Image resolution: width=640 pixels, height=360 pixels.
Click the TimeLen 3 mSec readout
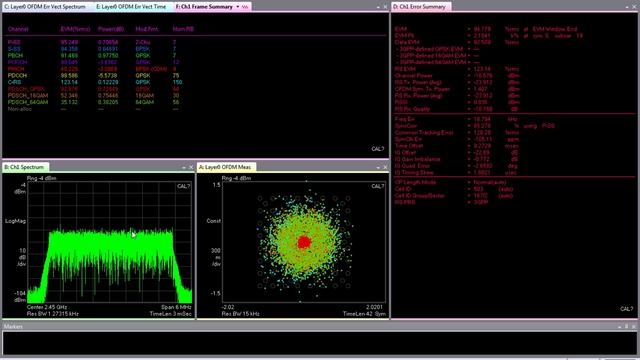pos(171,314)
